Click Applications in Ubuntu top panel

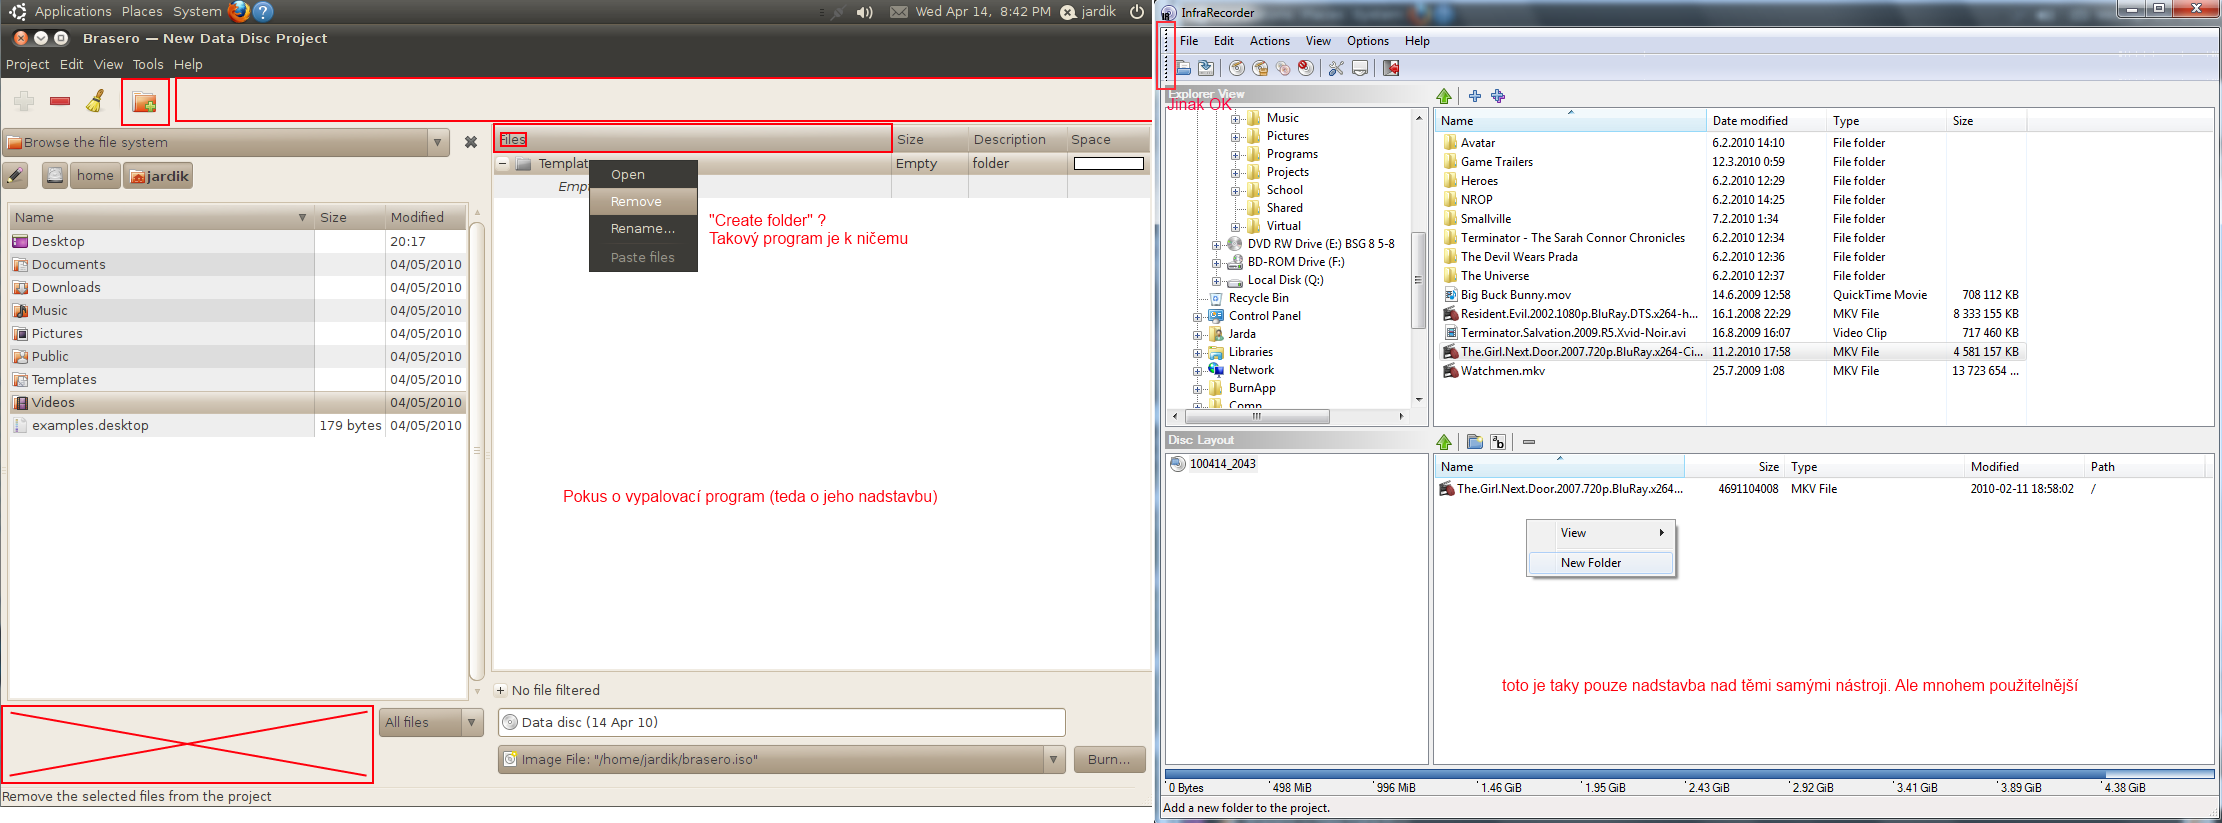(x=73, y=11)
